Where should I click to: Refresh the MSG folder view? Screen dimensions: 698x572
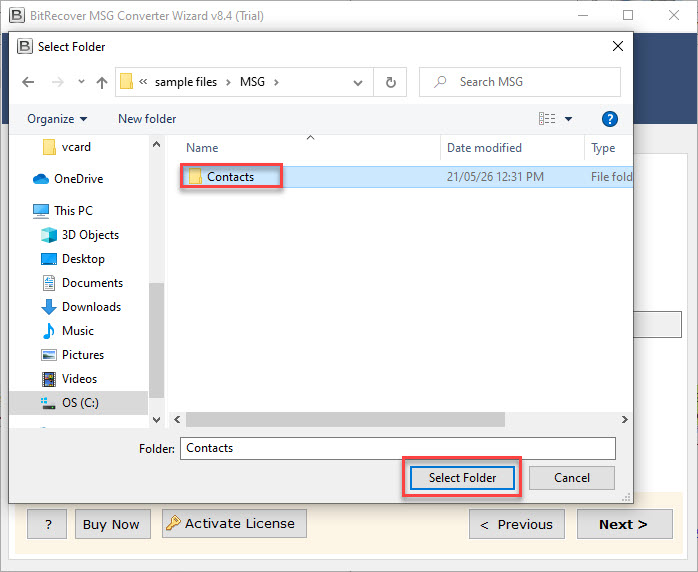coord(390,82)
